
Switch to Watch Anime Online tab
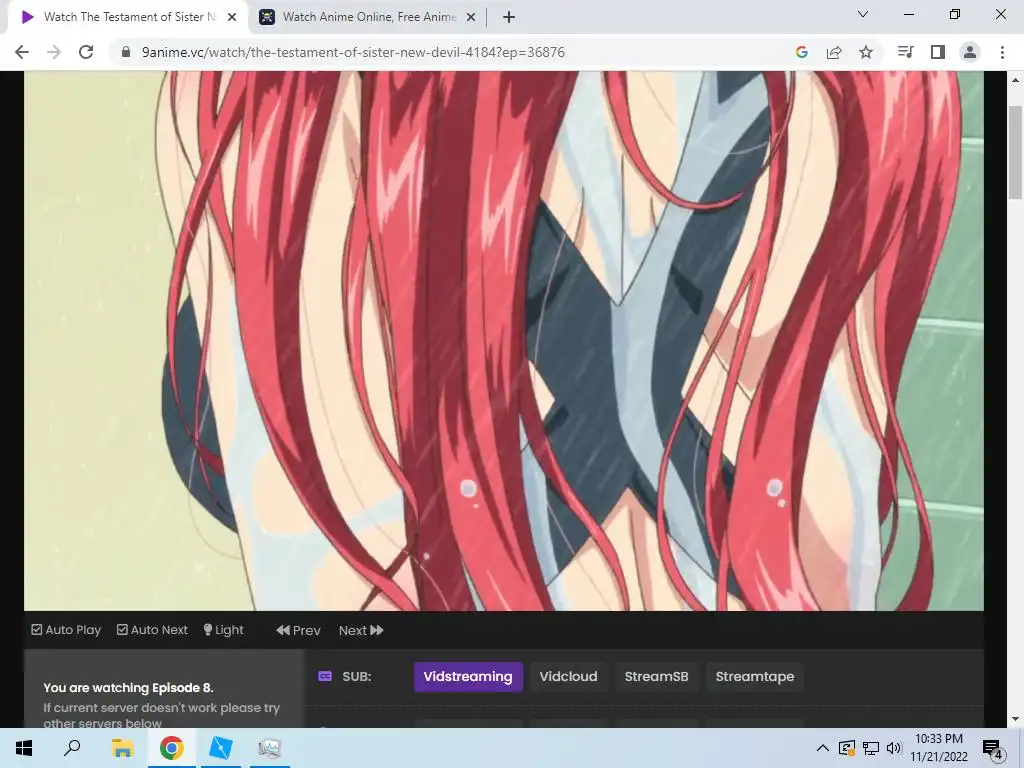369,17
